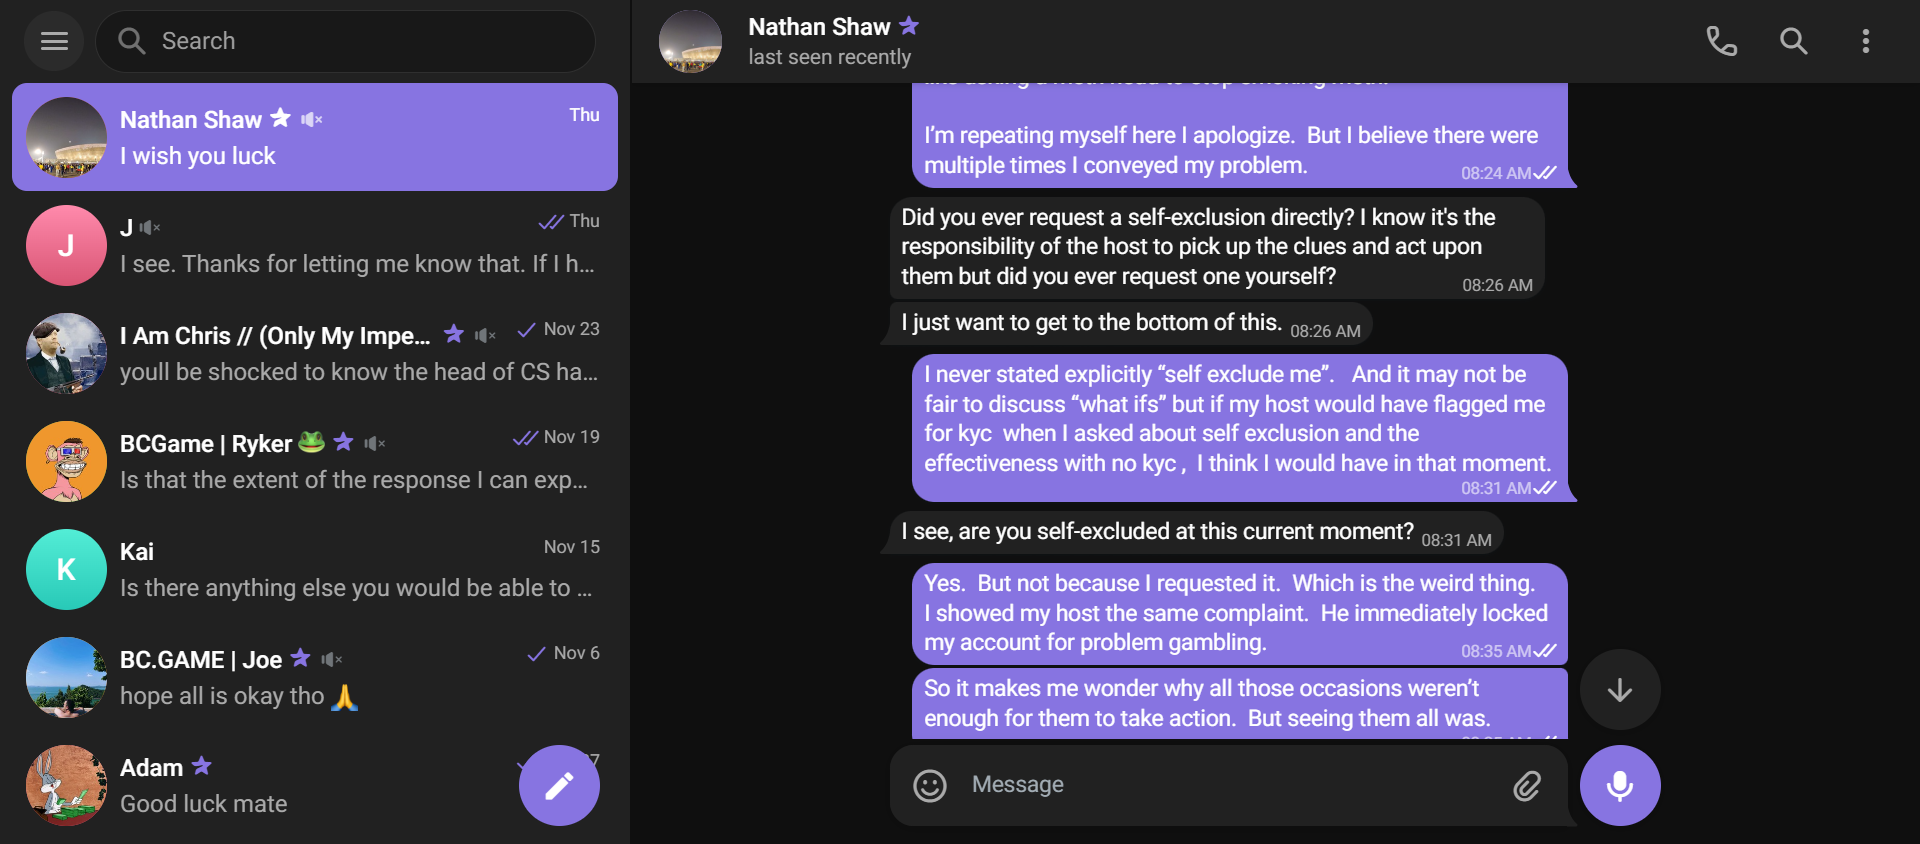
Task: Open the conversation with Kai
Action: (315, 569)
